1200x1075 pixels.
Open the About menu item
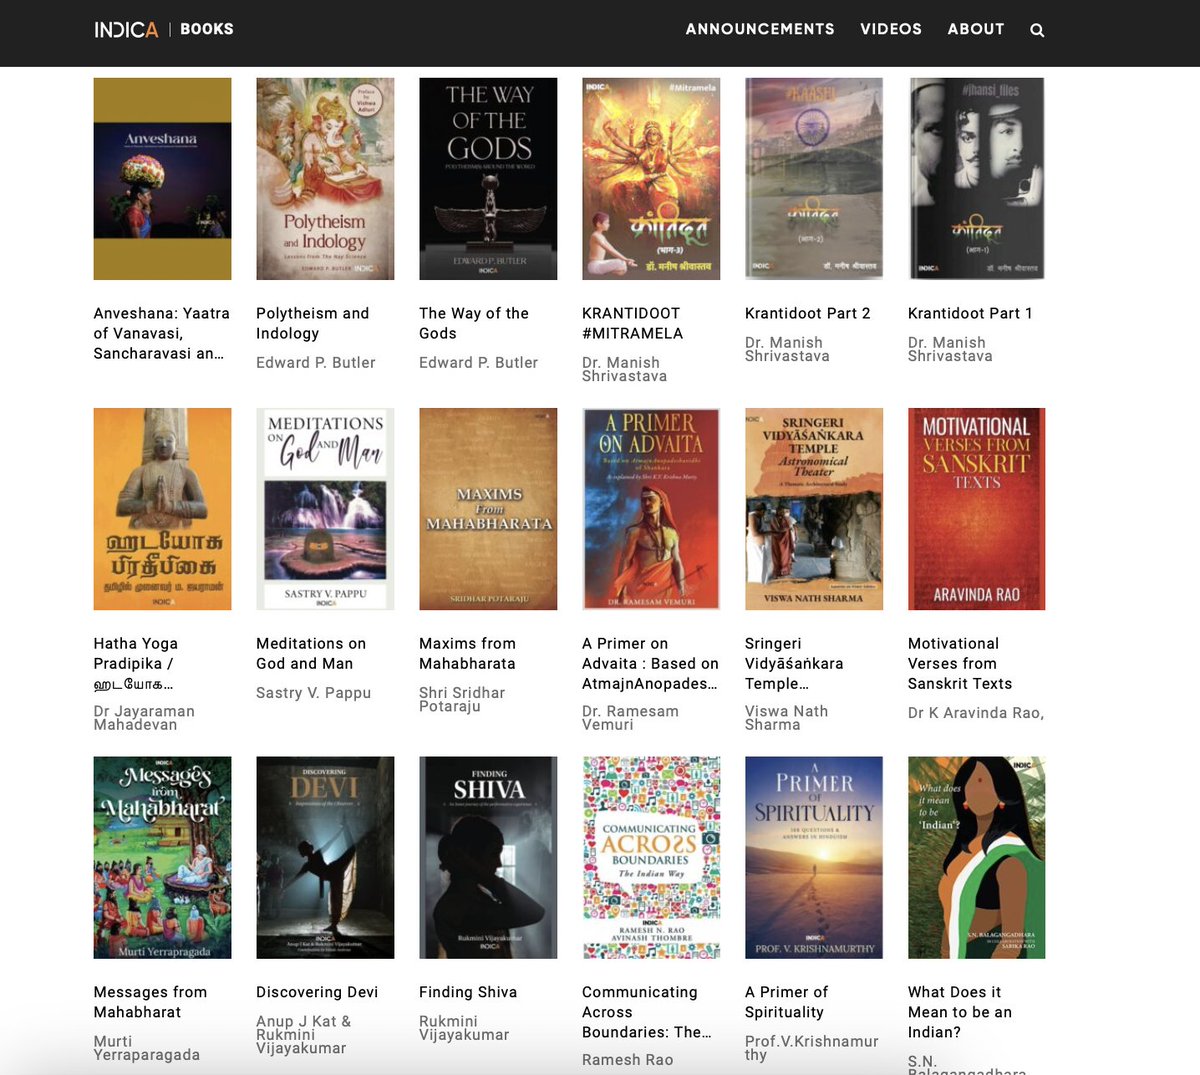(976, 29)
